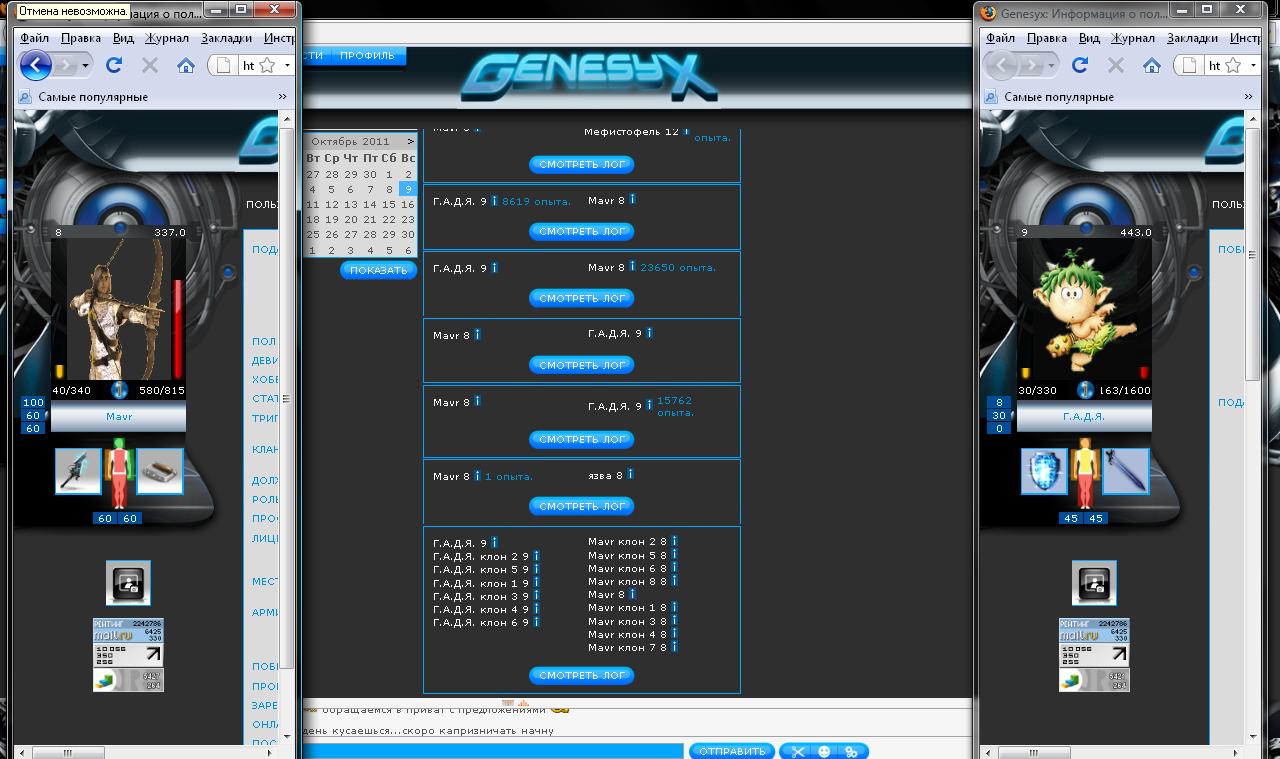1280x759 pixels.
Task: Photo gallery icon in Г.А.Д.Я. window
Action: [x=1094, y=583]
